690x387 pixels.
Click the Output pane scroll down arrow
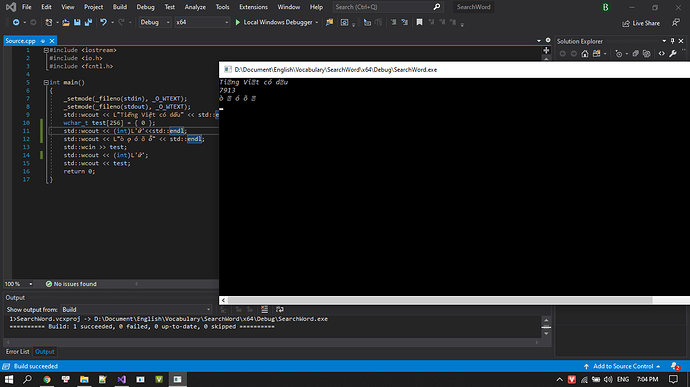click(x=546, y=334)
